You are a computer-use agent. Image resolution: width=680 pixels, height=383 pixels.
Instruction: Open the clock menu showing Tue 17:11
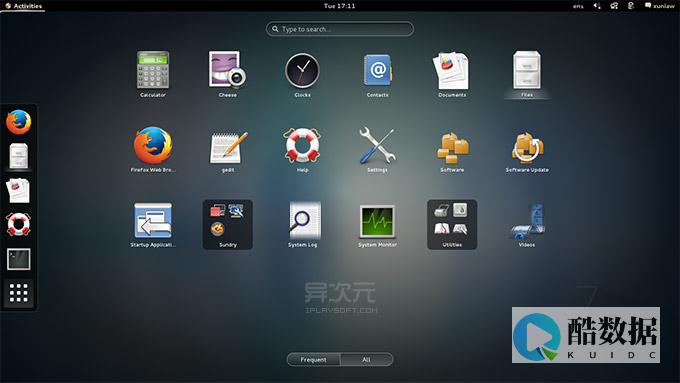pyautogui.click(x=340, y=6)
